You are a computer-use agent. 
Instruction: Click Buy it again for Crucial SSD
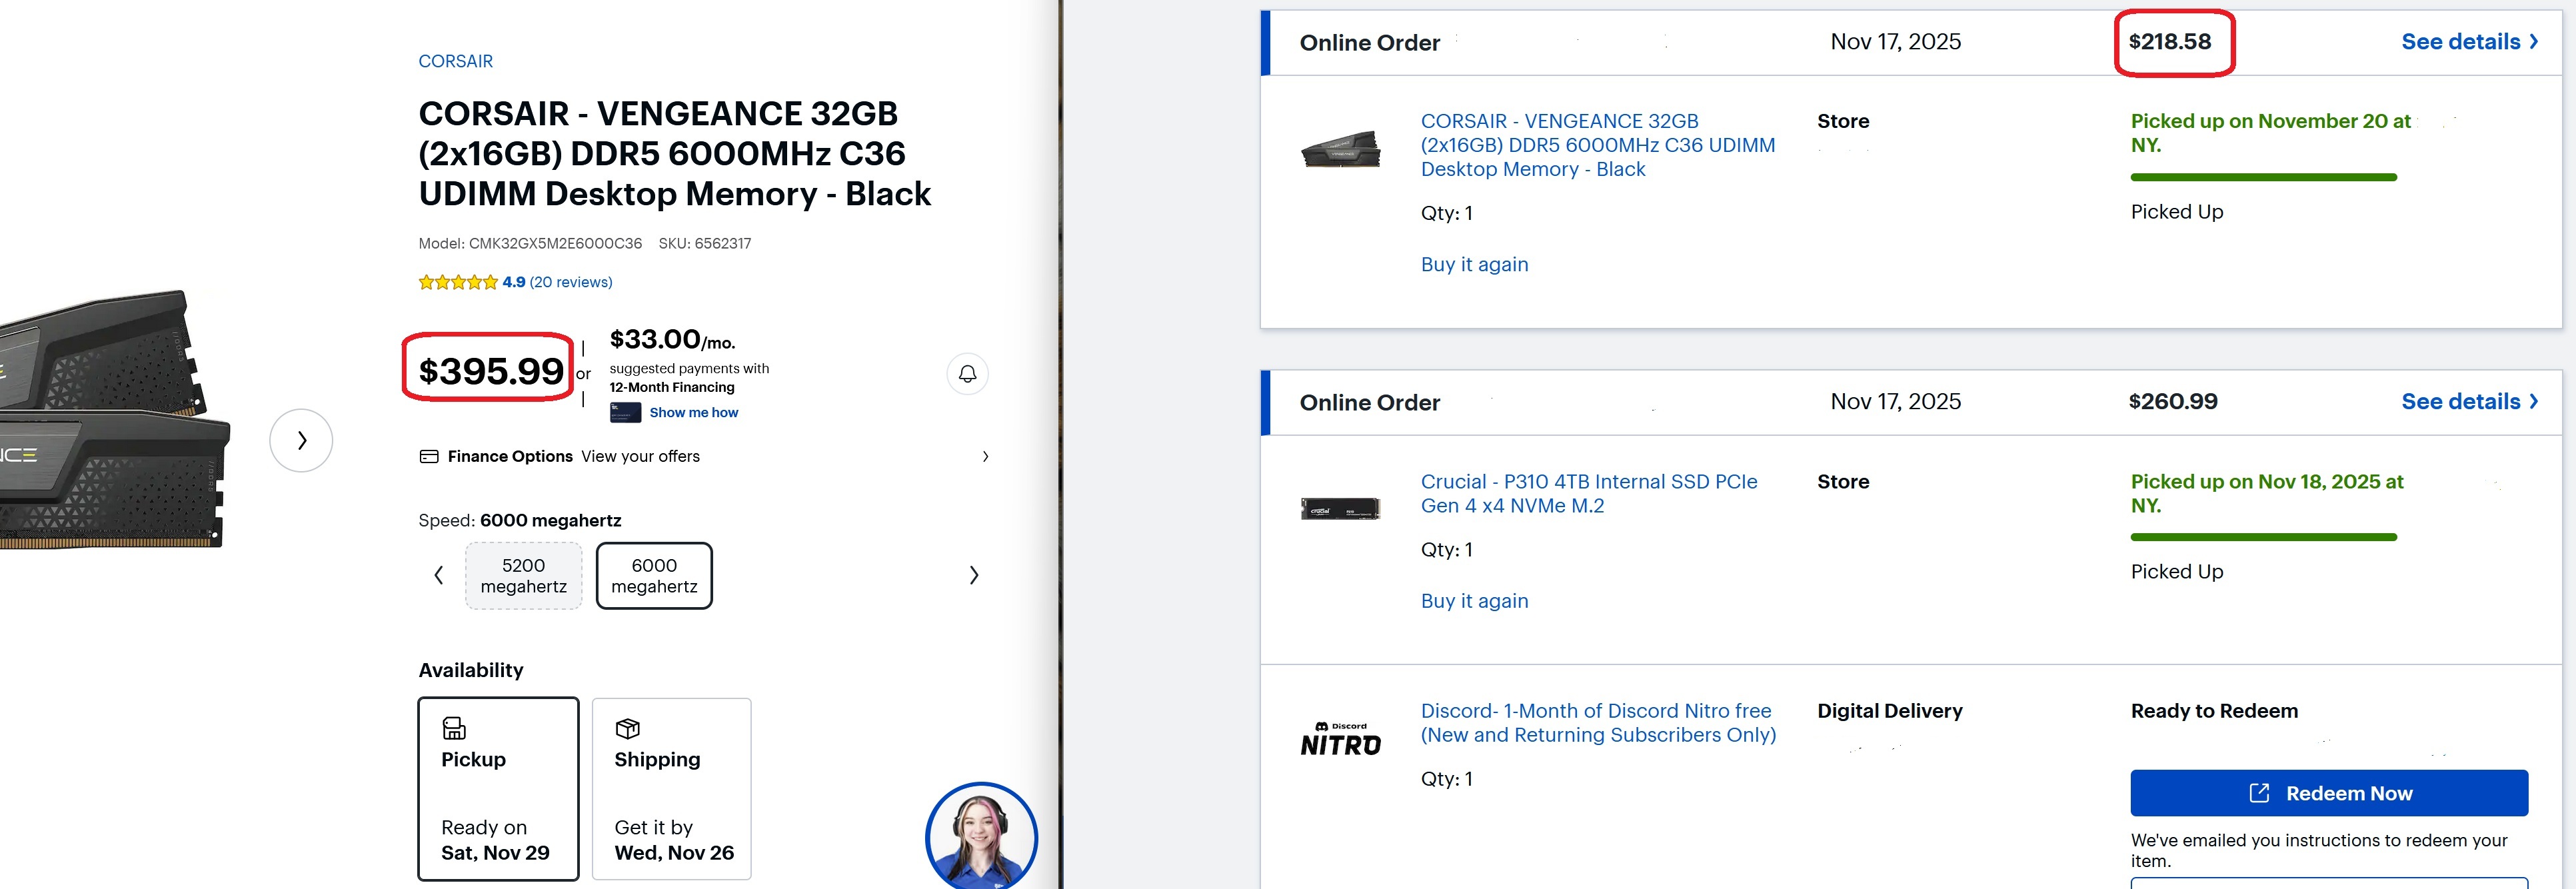point(1474,601)
